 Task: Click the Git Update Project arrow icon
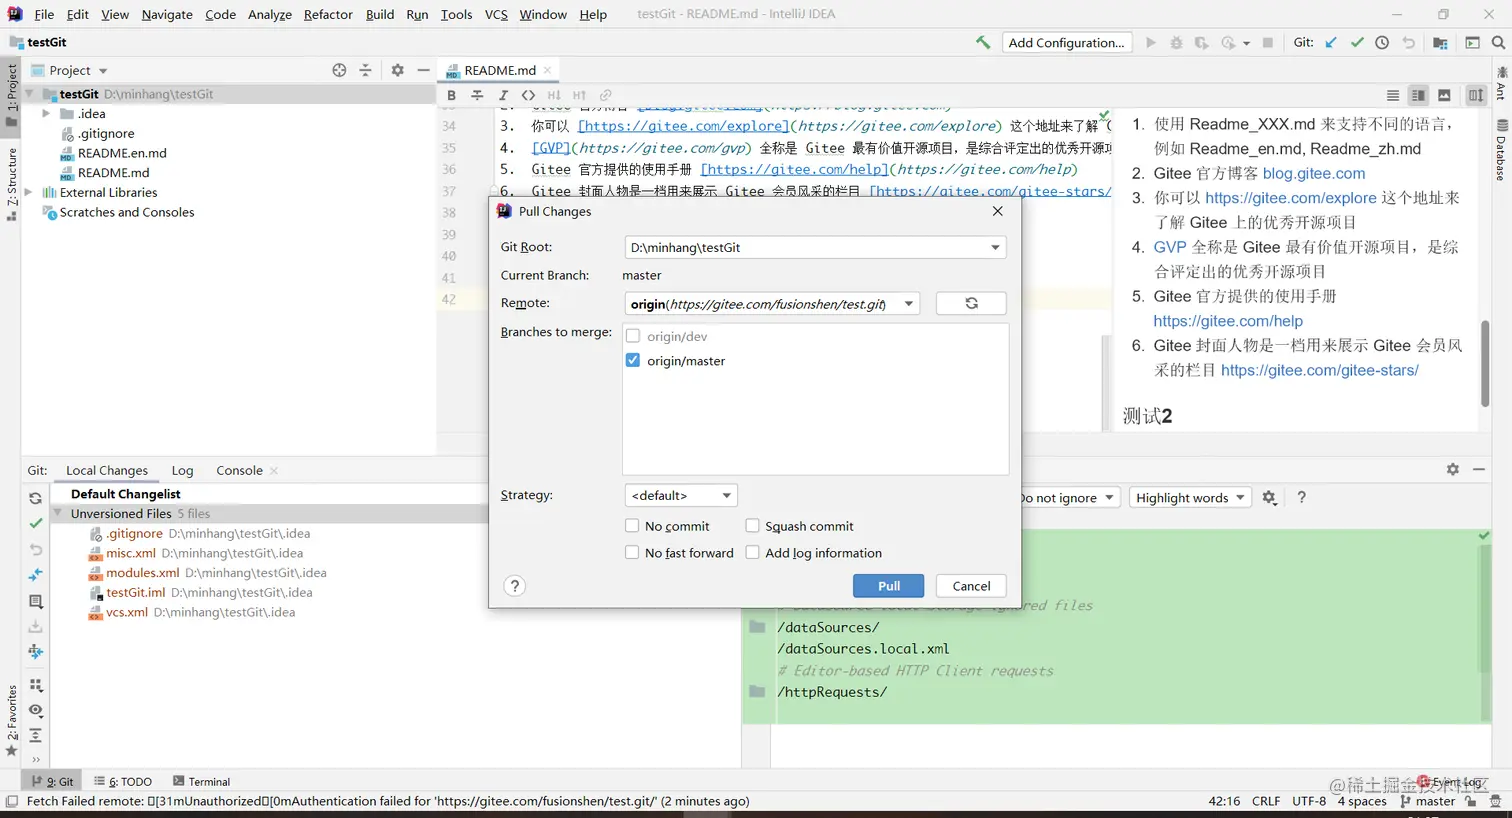pyautogui.click(x=1331, y=42)
